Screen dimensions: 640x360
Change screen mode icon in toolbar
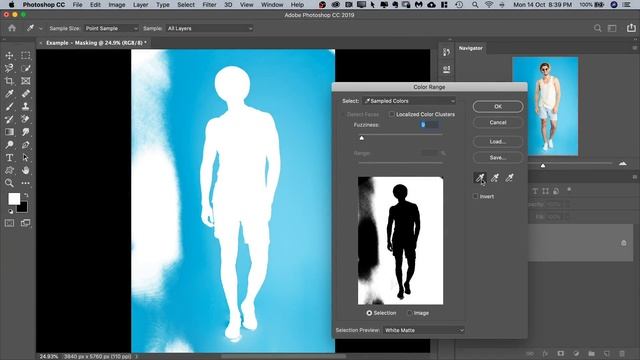pyautogui.click(x=25, y=223)
